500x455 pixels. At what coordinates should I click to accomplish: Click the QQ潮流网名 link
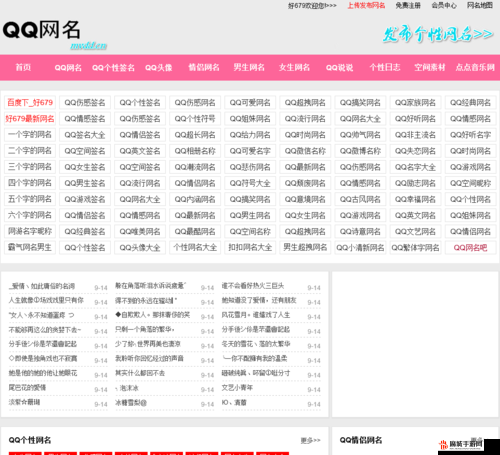195,167
